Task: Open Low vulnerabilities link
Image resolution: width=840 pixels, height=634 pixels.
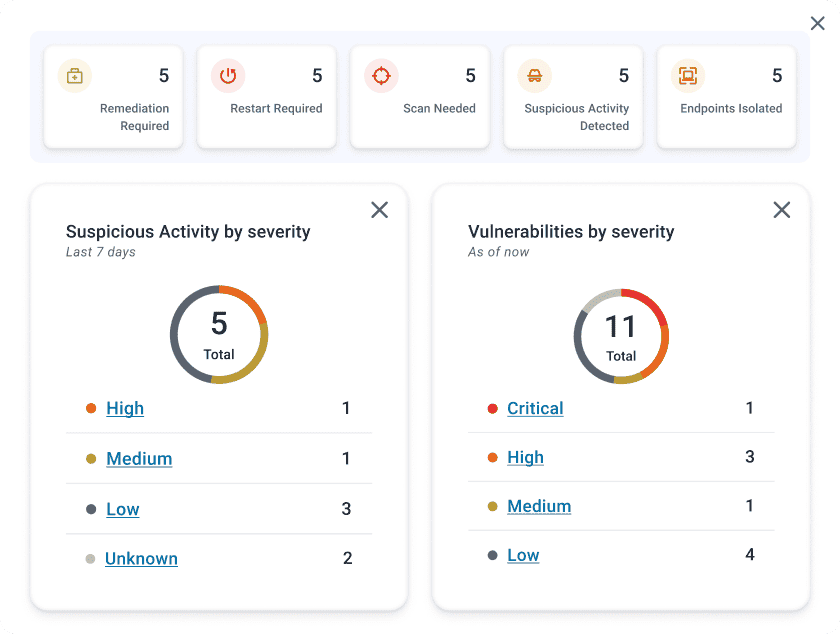Action: coord(523,555)
